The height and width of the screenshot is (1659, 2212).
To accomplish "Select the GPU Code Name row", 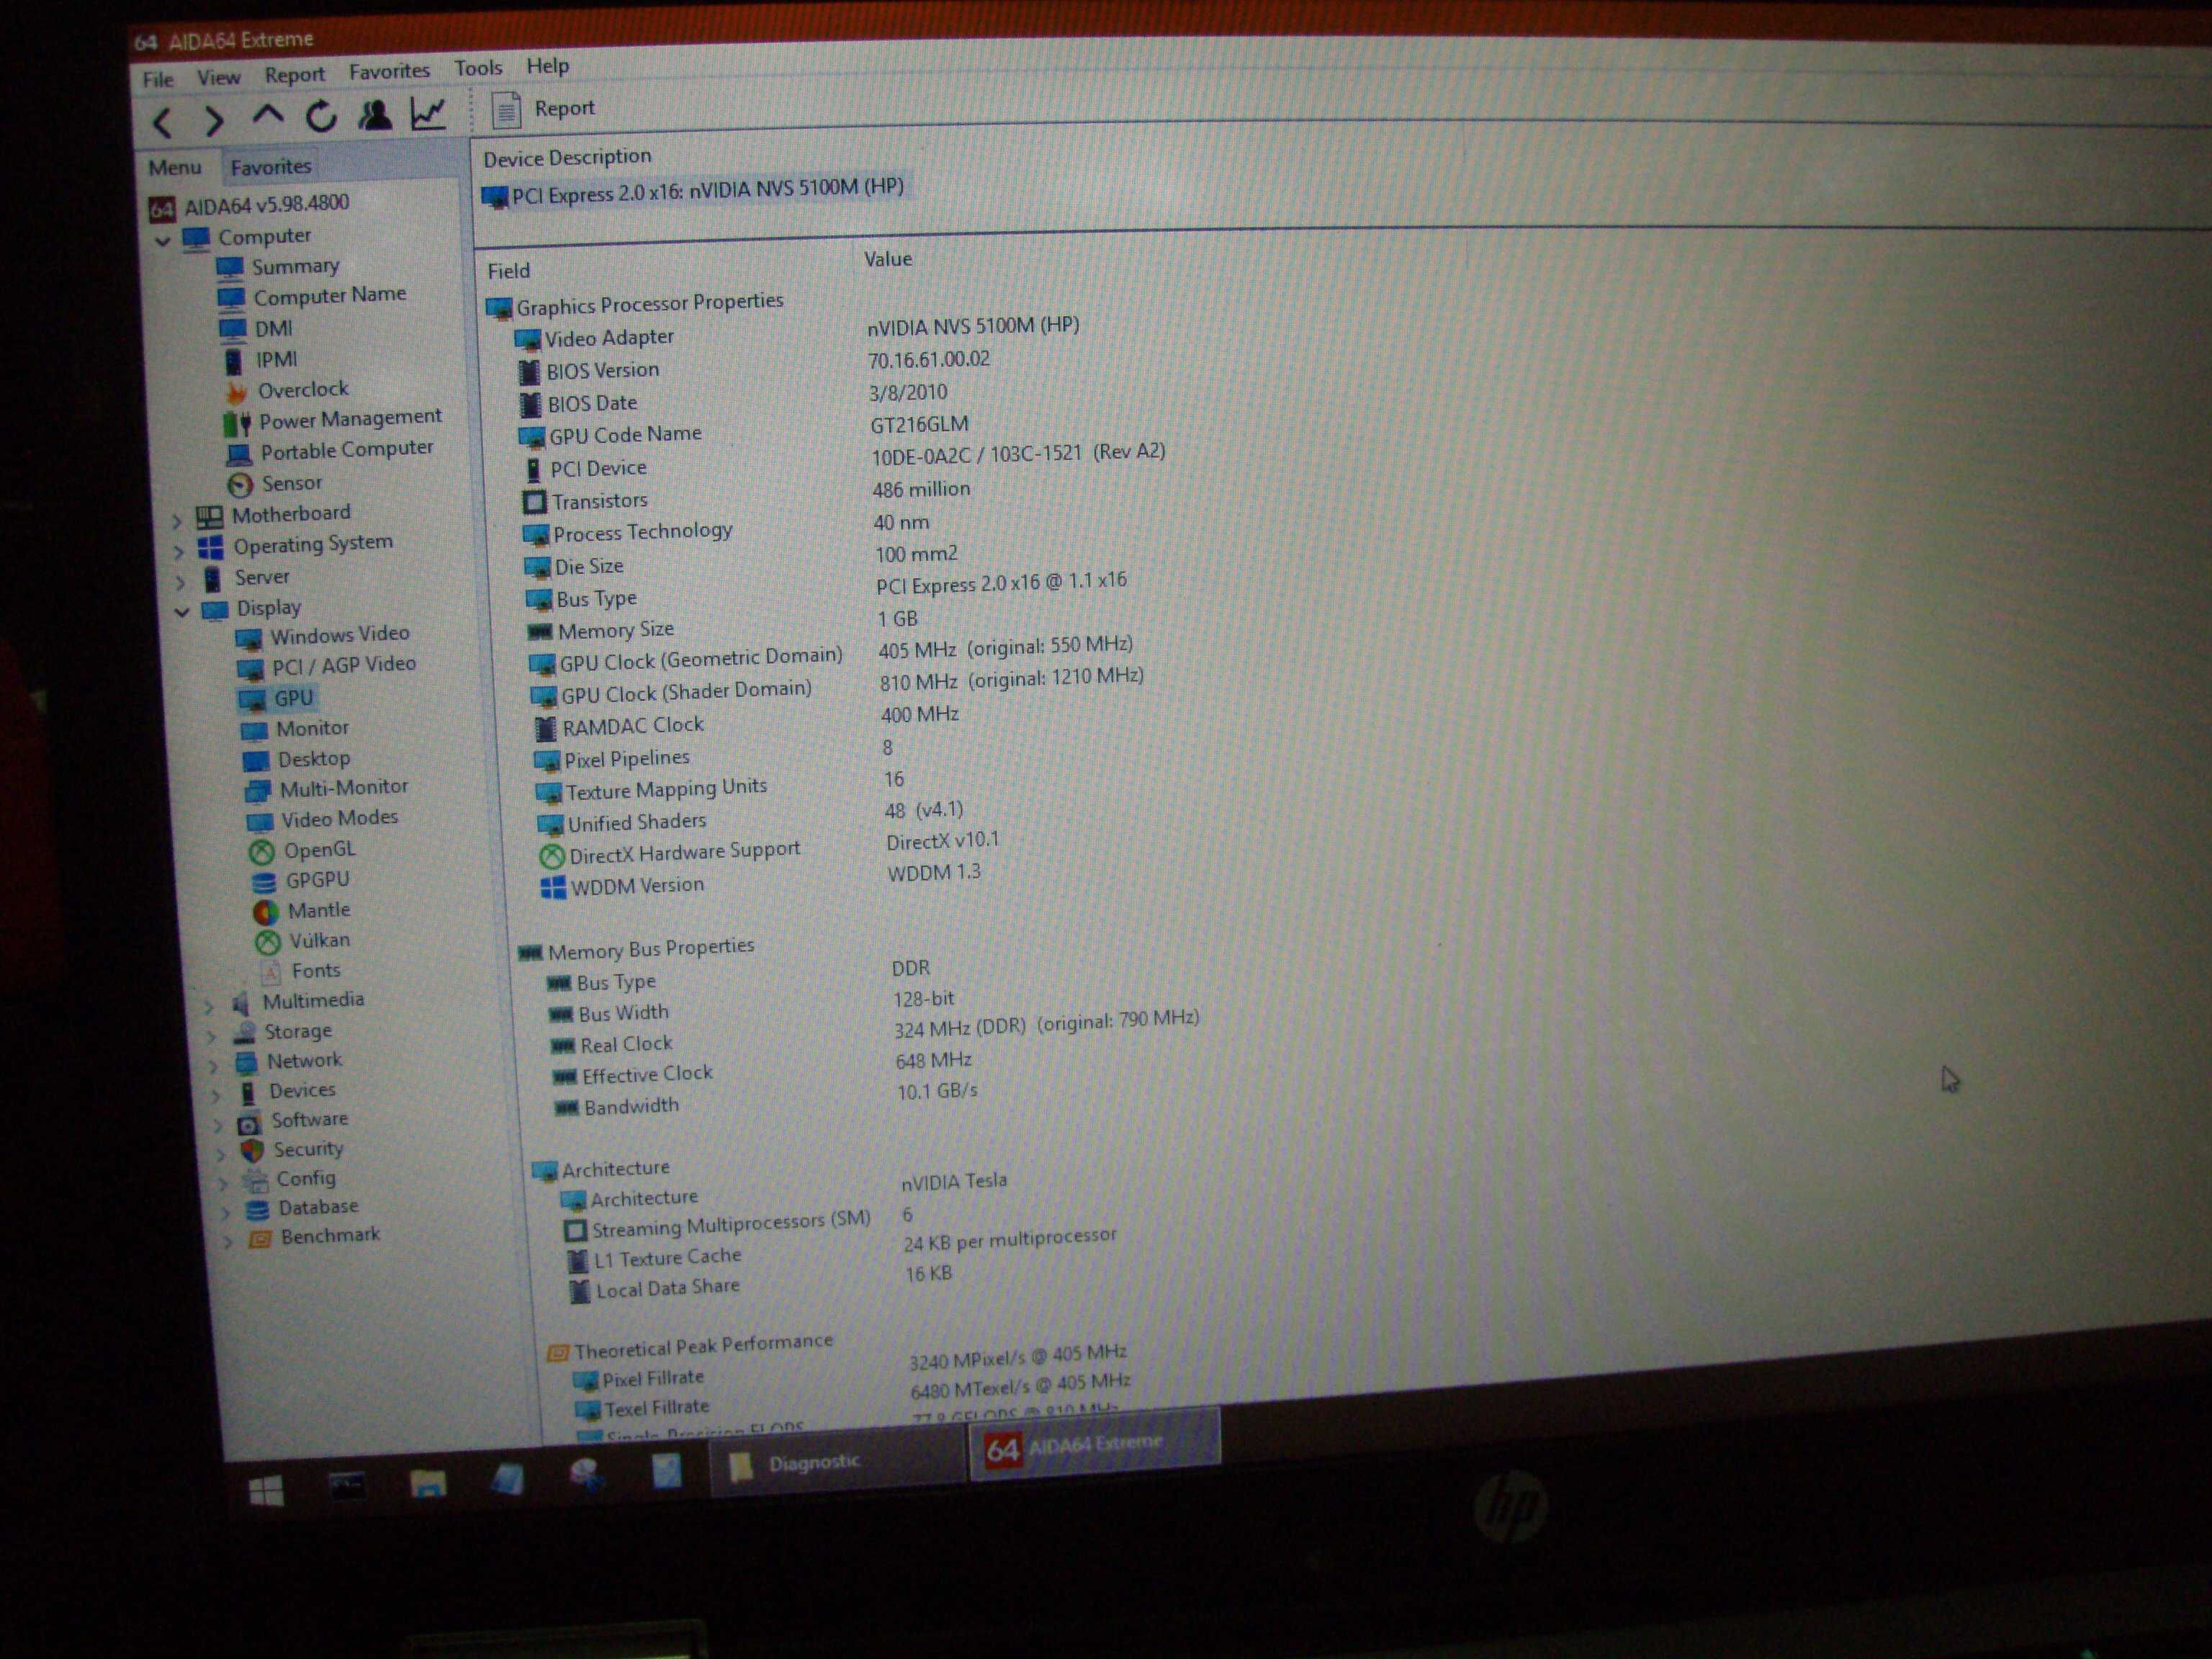I will [743, 431].
